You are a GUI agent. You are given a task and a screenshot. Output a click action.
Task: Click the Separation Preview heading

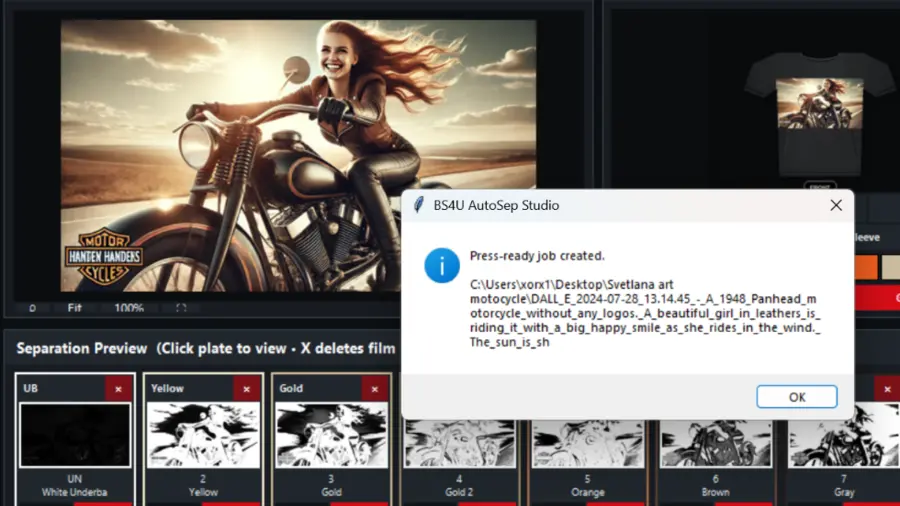pos(82,348)
